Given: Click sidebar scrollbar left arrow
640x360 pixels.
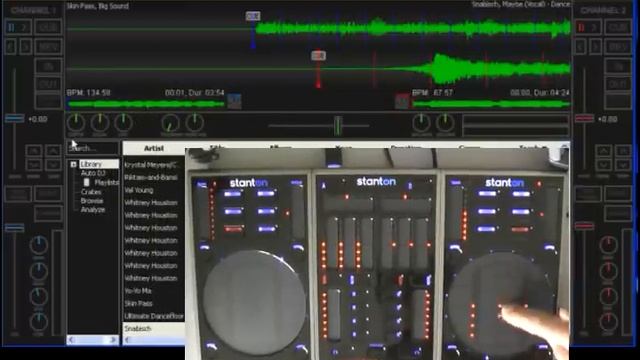Looking at the screenshot, I should (72, 340).
